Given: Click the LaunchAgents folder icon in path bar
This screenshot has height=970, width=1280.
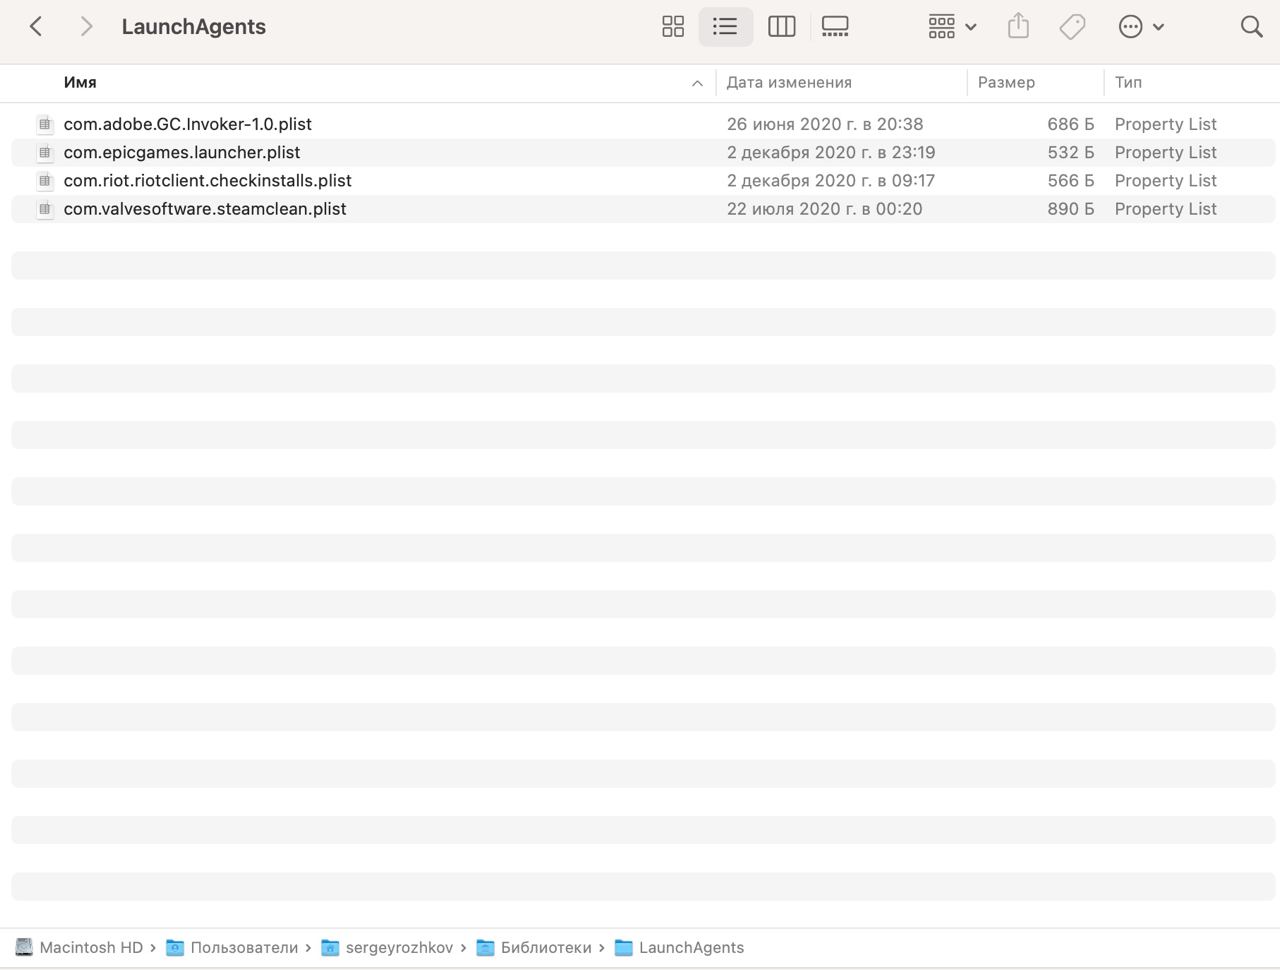Looking at the screenshot, I should tap(623, 947).
